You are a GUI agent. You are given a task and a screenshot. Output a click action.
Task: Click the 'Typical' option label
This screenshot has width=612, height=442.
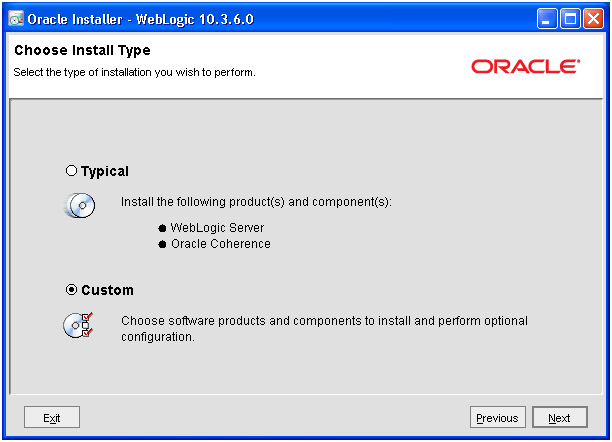(105, 171)
